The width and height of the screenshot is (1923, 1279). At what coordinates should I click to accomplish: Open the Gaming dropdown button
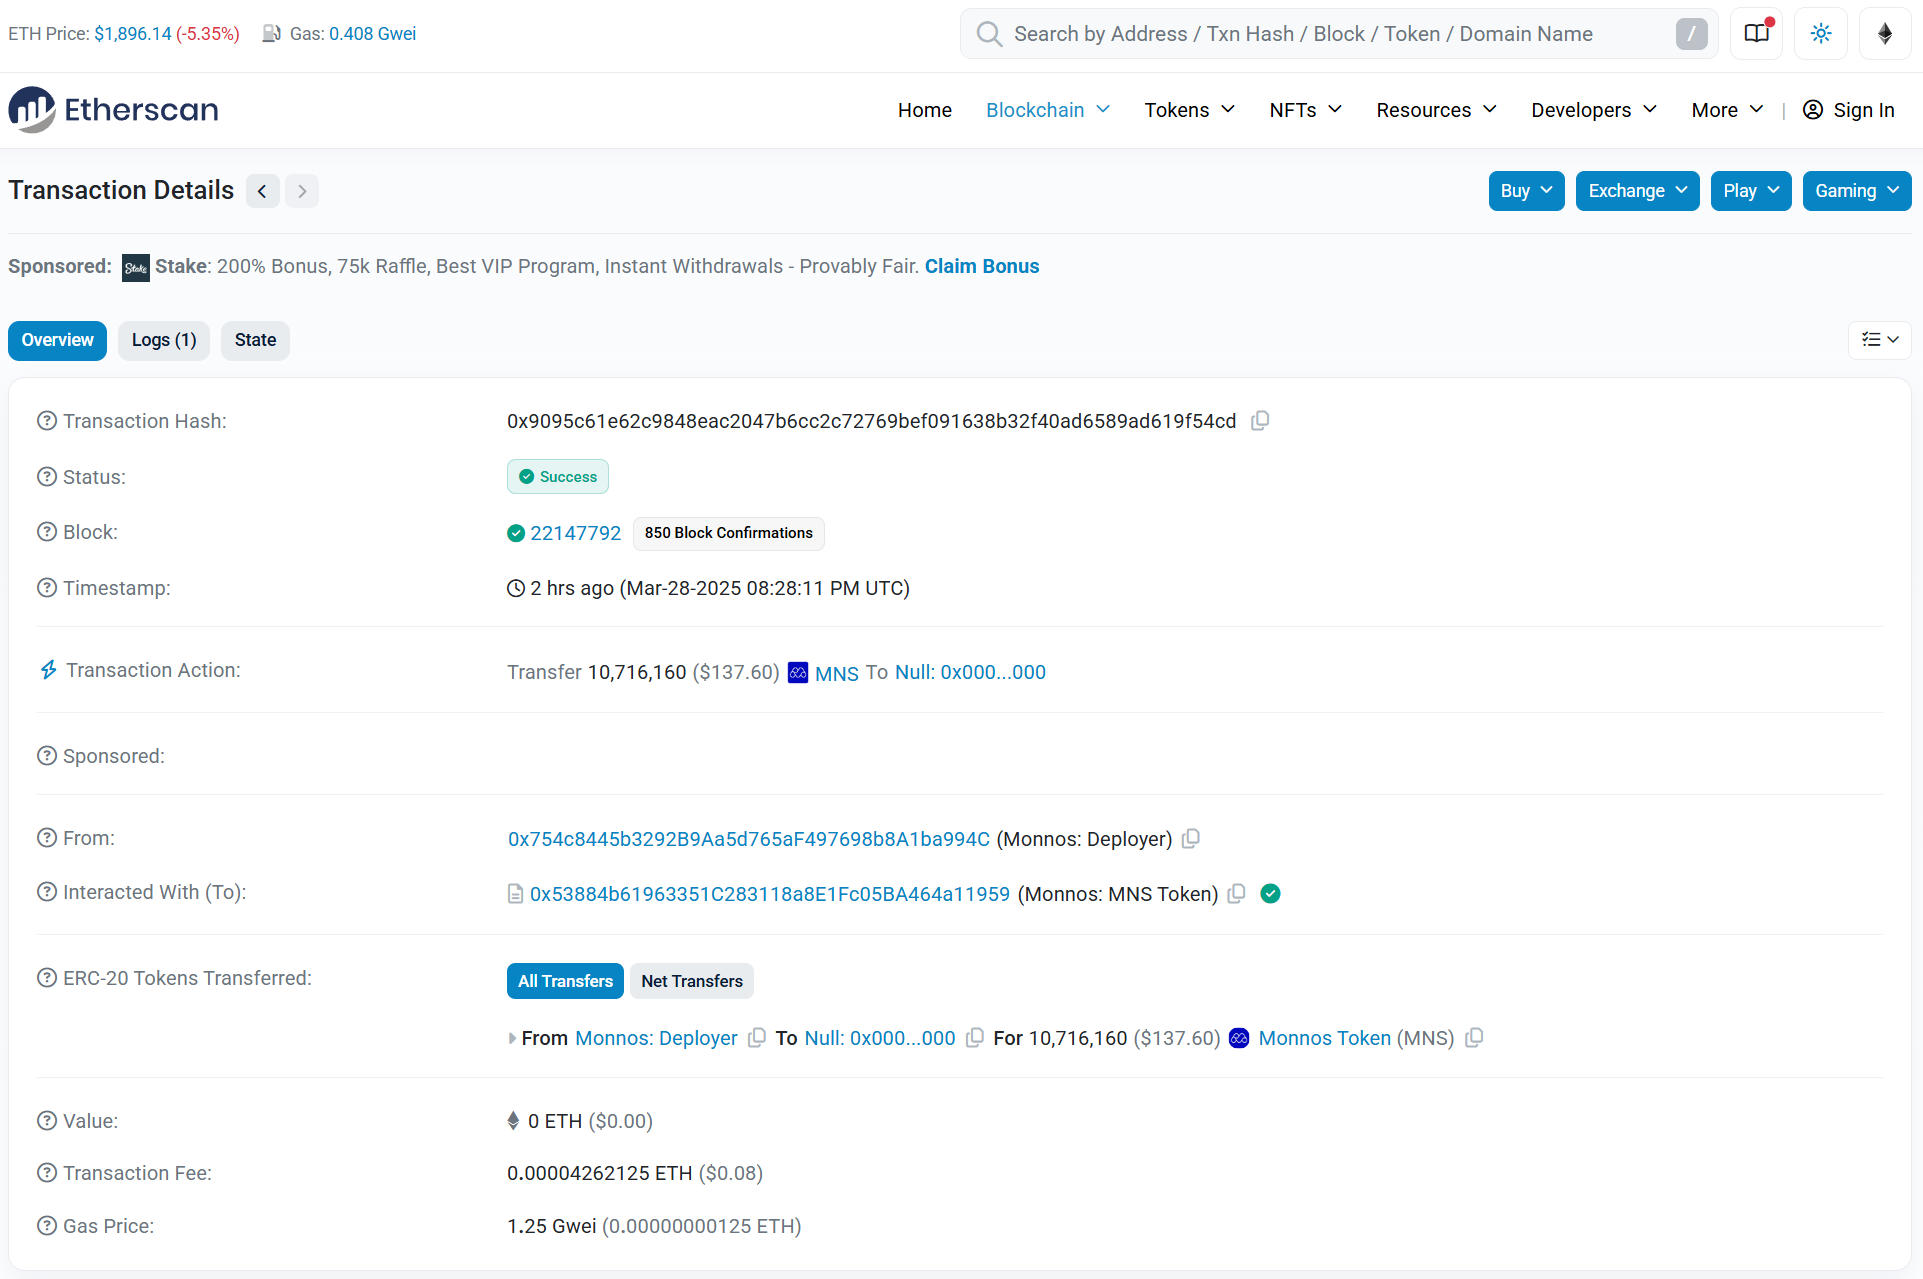[1857, 191]
